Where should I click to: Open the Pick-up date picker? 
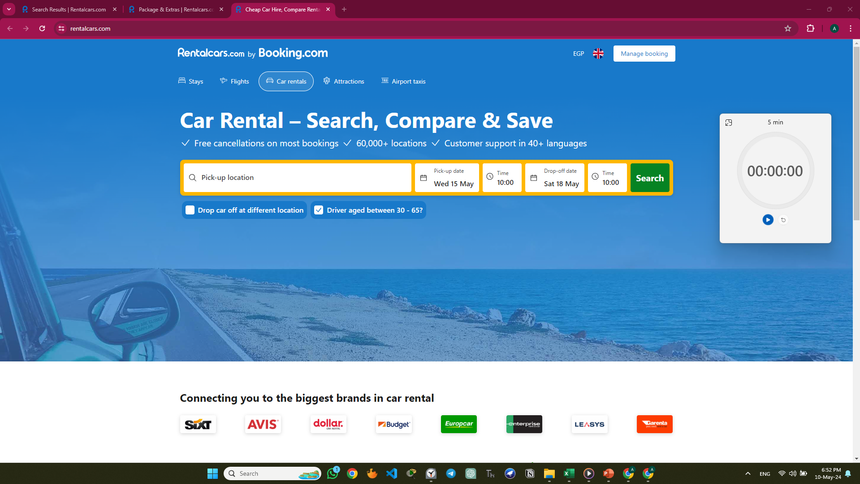pos(447,178)
